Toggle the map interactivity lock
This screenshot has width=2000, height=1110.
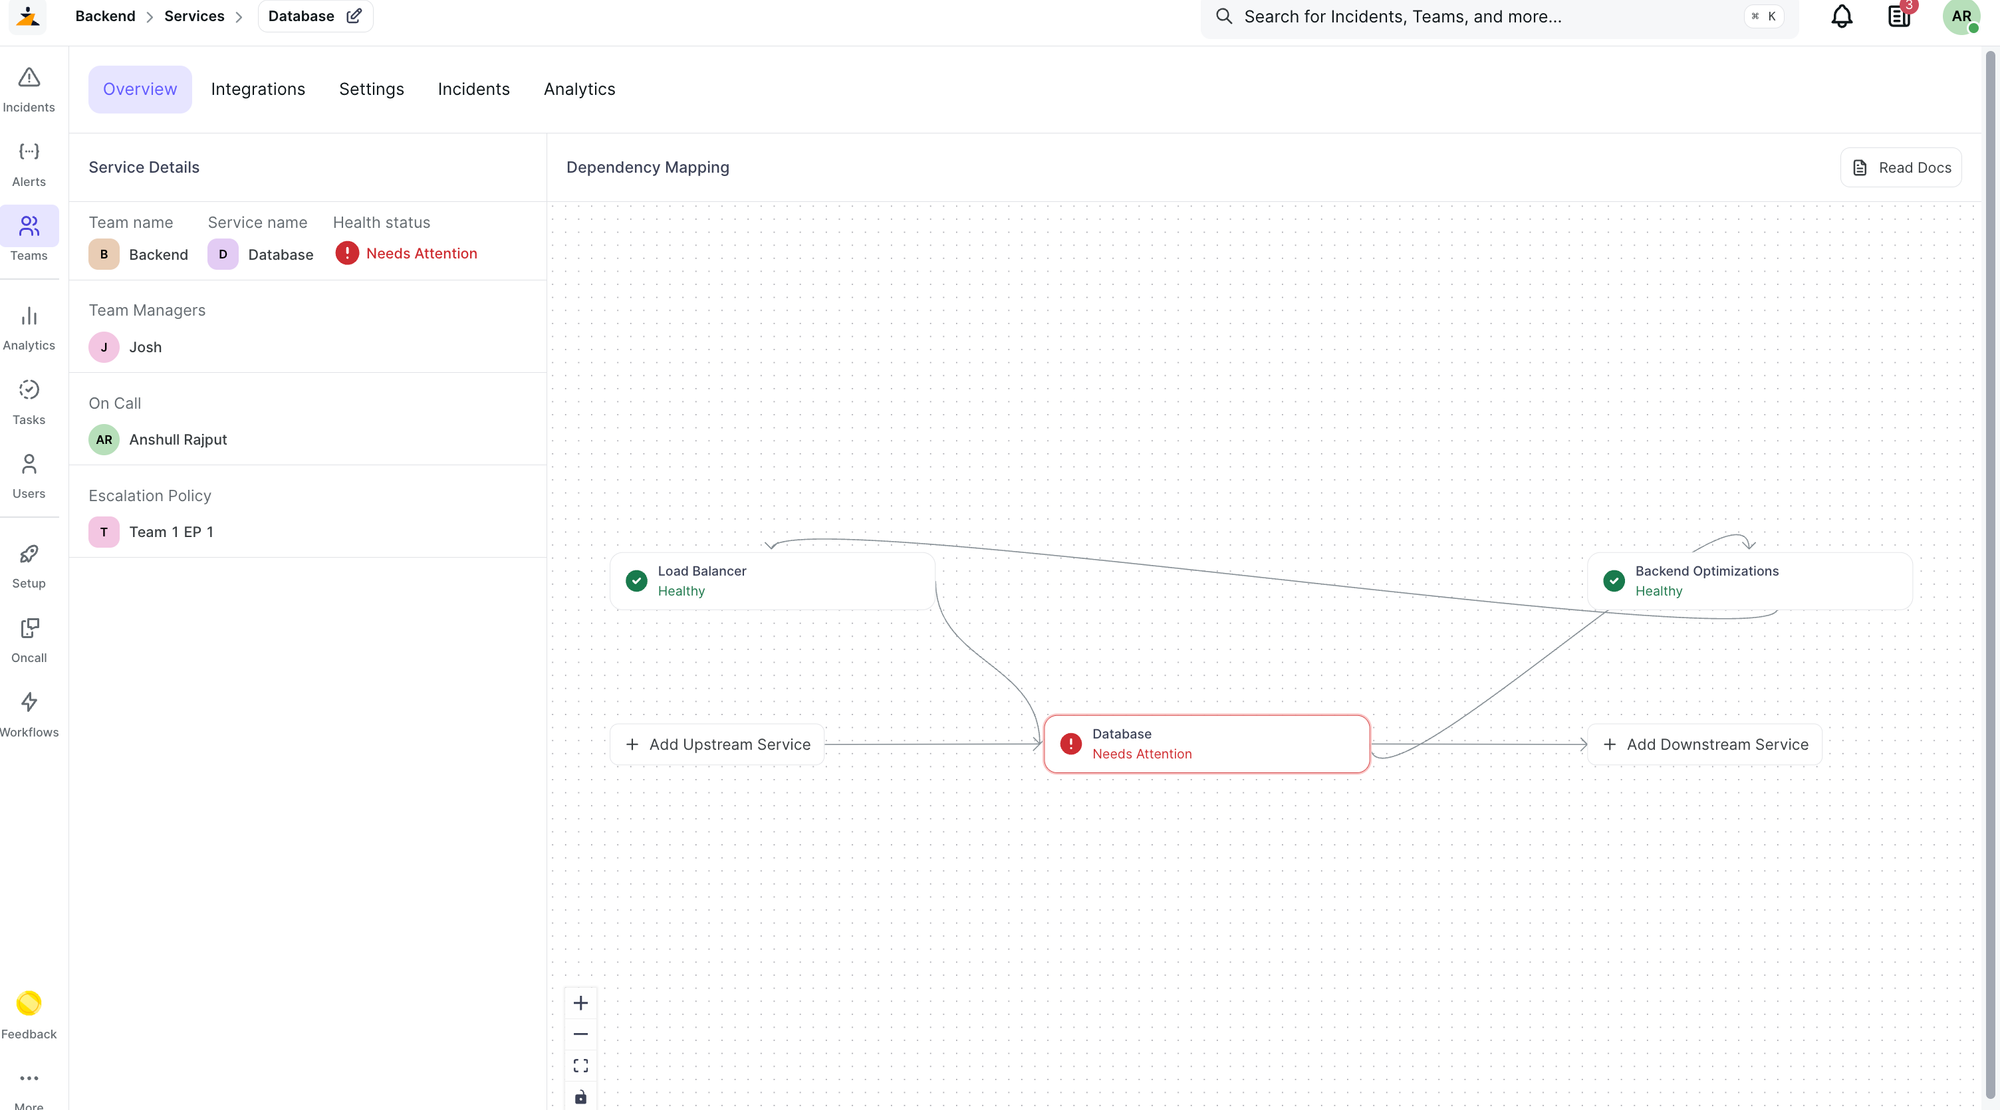581,1097
